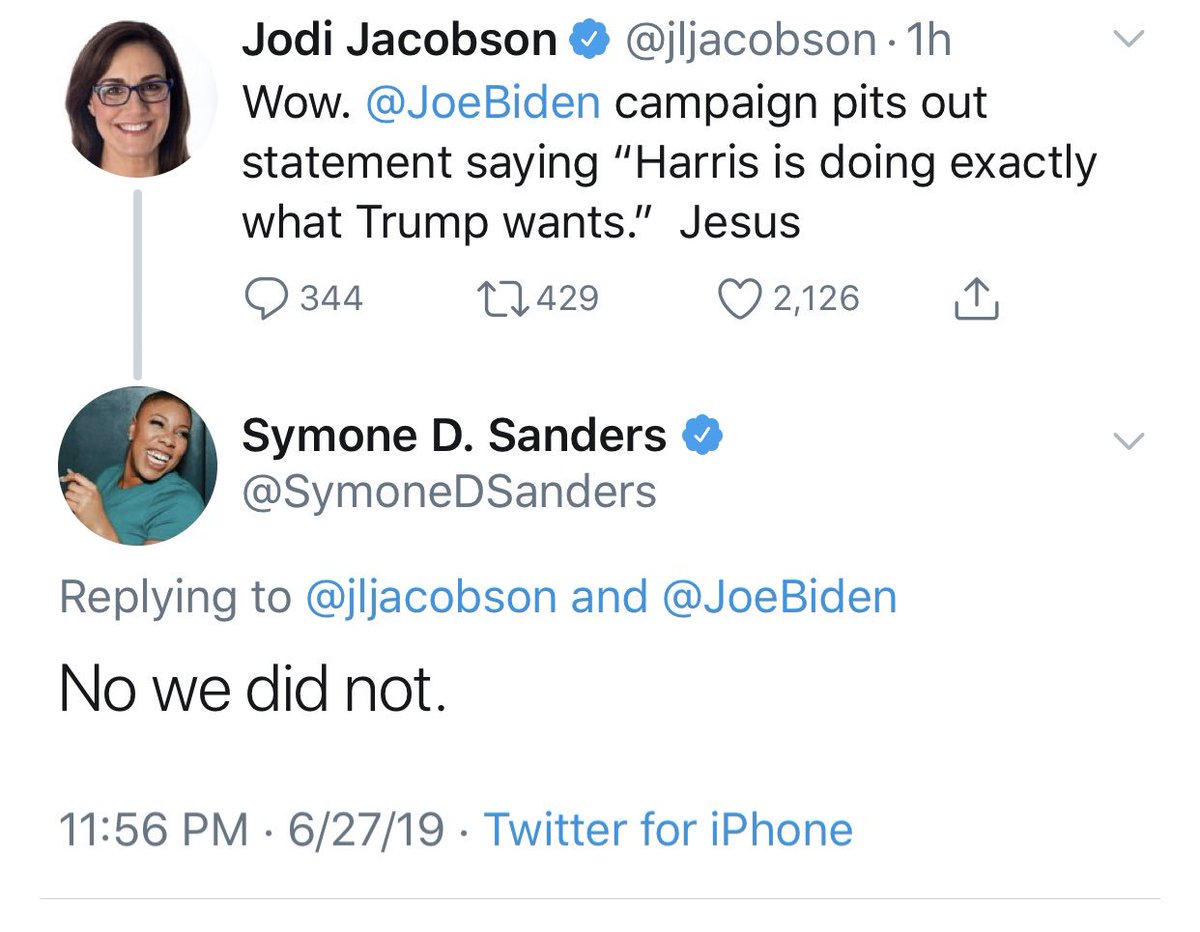1200x932 pixels.
Task: Open the 'No we did not.' reply text
Action: (x=252, y=689)
